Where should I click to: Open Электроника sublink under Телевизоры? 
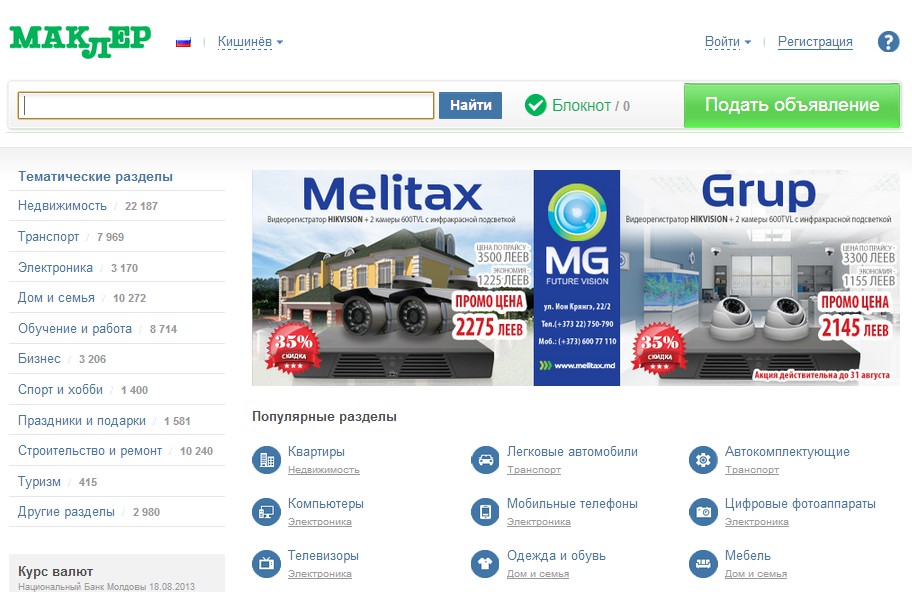pos(320,574)
